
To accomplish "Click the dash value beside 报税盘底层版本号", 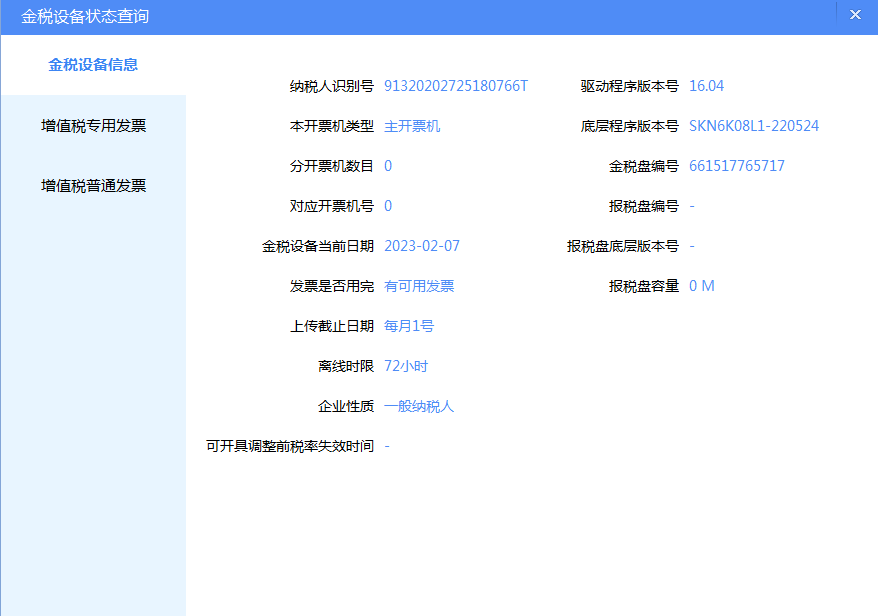I will 692,246.
